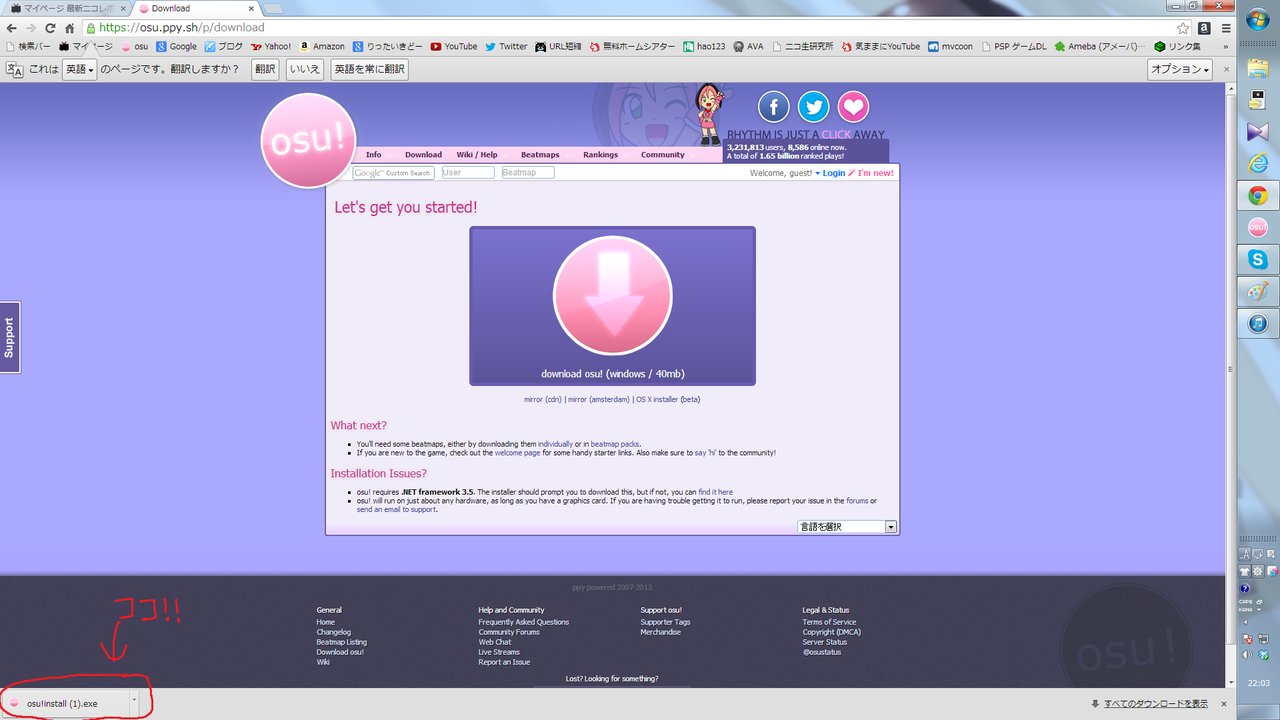Click the Login link
Viewport: 1280px width, 720px height.
coord(834,173)
